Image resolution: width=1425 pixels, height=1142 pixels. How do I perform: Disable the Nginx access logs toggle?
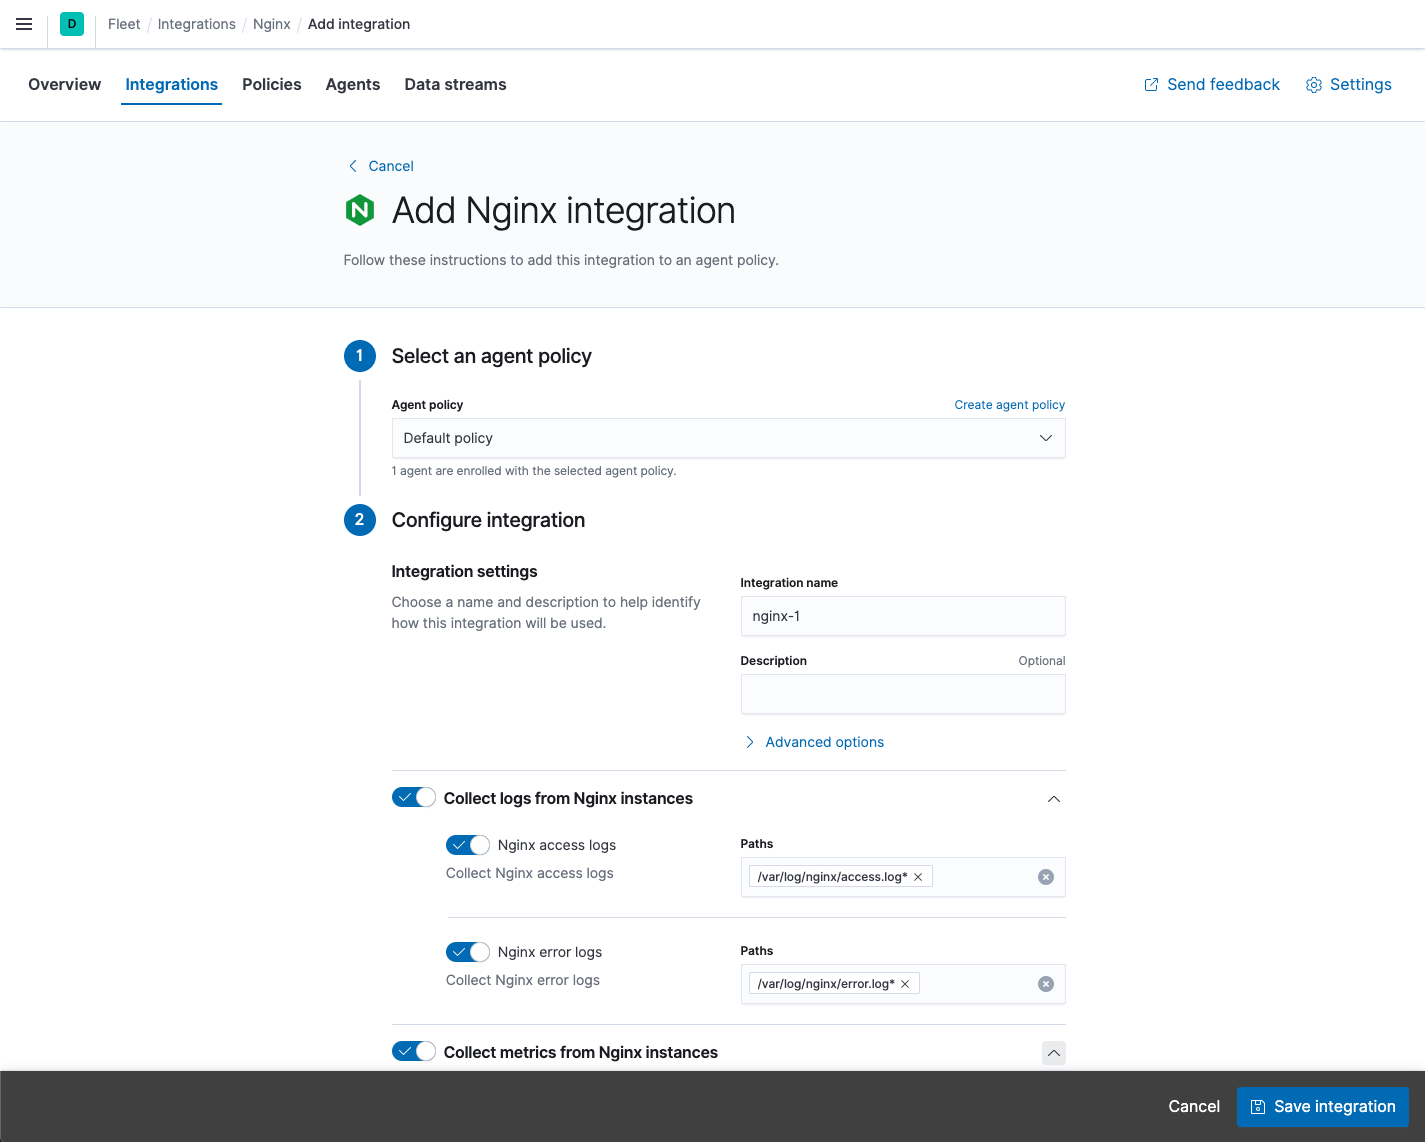tap(467, 844)
